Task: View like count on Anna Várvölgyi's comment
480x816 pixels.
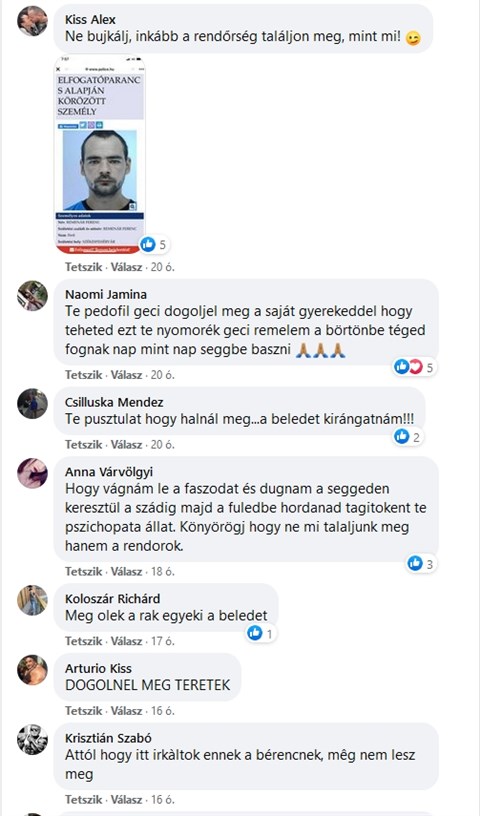Action: pos(421,564)
